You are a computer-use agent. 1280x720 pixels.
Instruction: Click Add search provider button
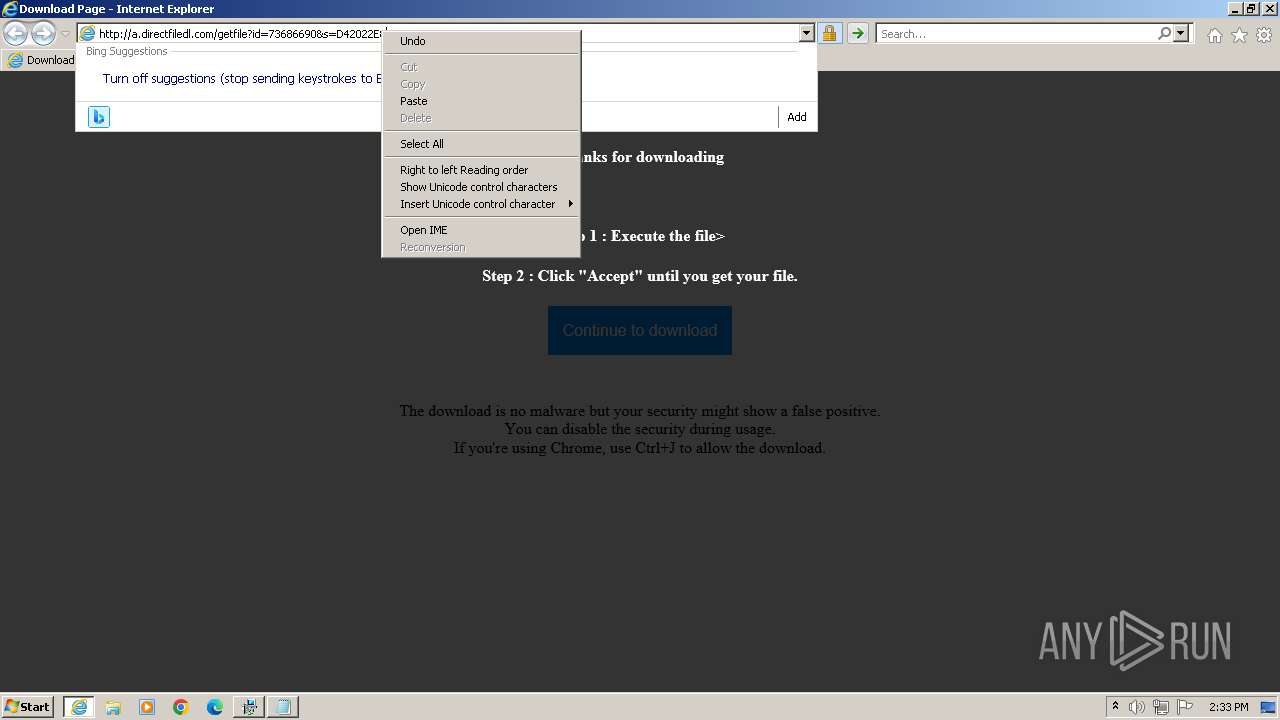tap(797, 117)
